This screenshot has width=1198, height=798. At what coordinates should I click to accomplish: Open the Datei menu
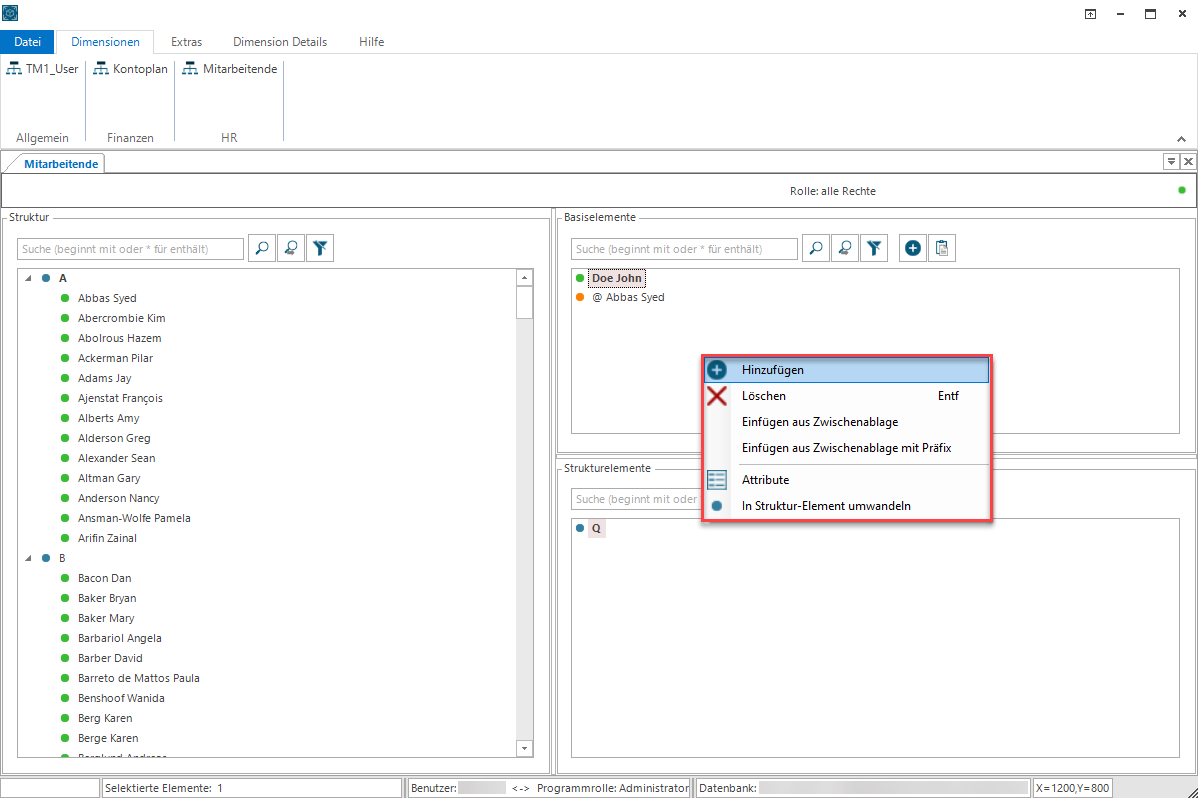coord(28,42)
